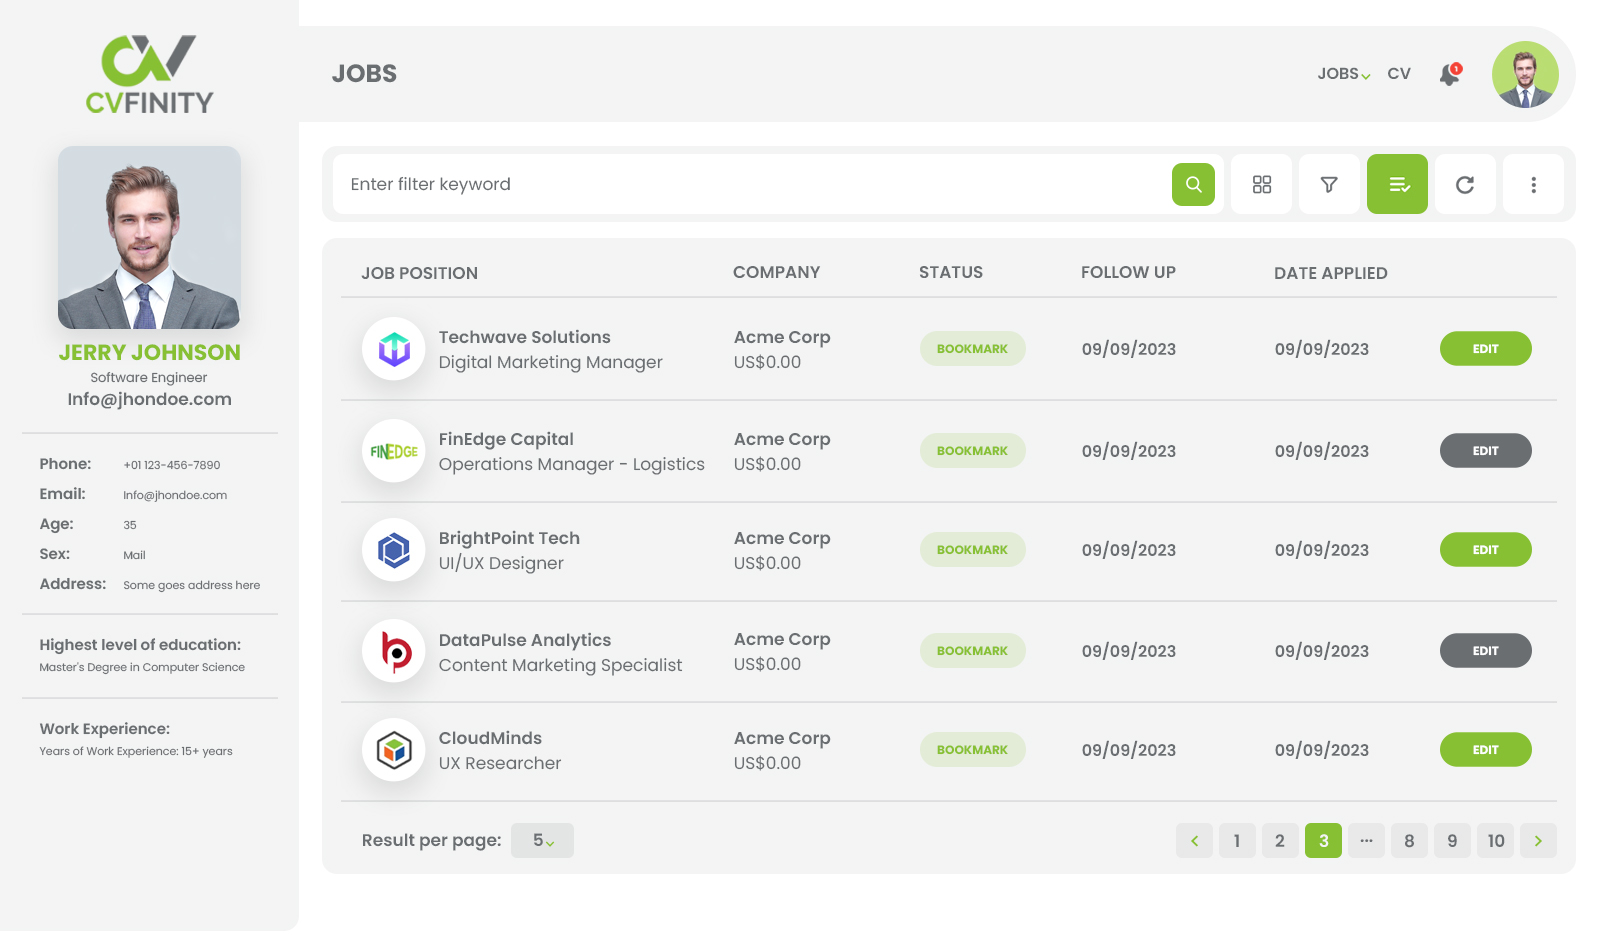Click the search magnifier icon
The height and width of the screenshot is (949, 1600).
pos(1193,184)
